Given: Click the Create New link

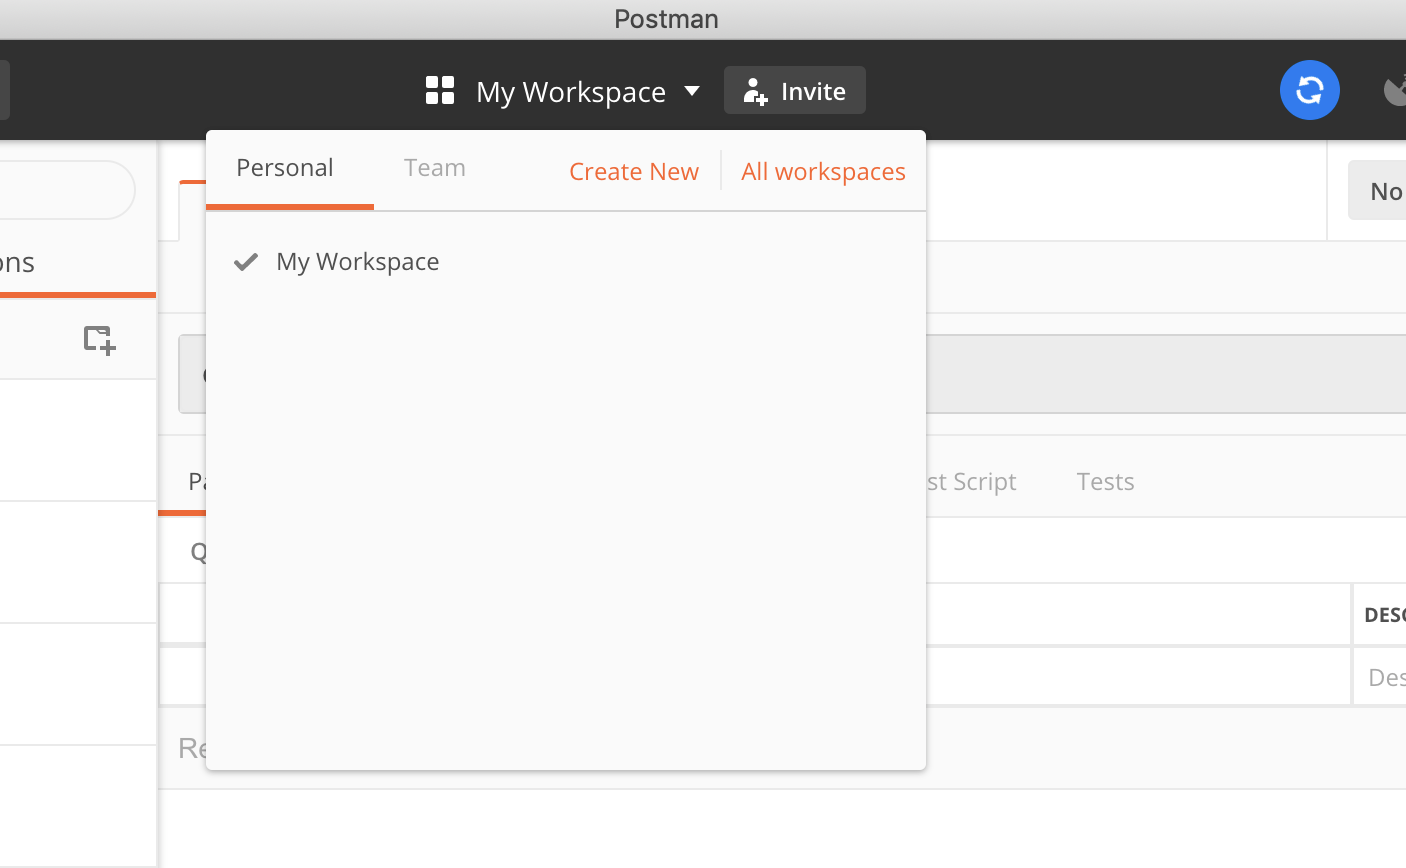Looking at the screenshot, I should click(x=634, y=172).
